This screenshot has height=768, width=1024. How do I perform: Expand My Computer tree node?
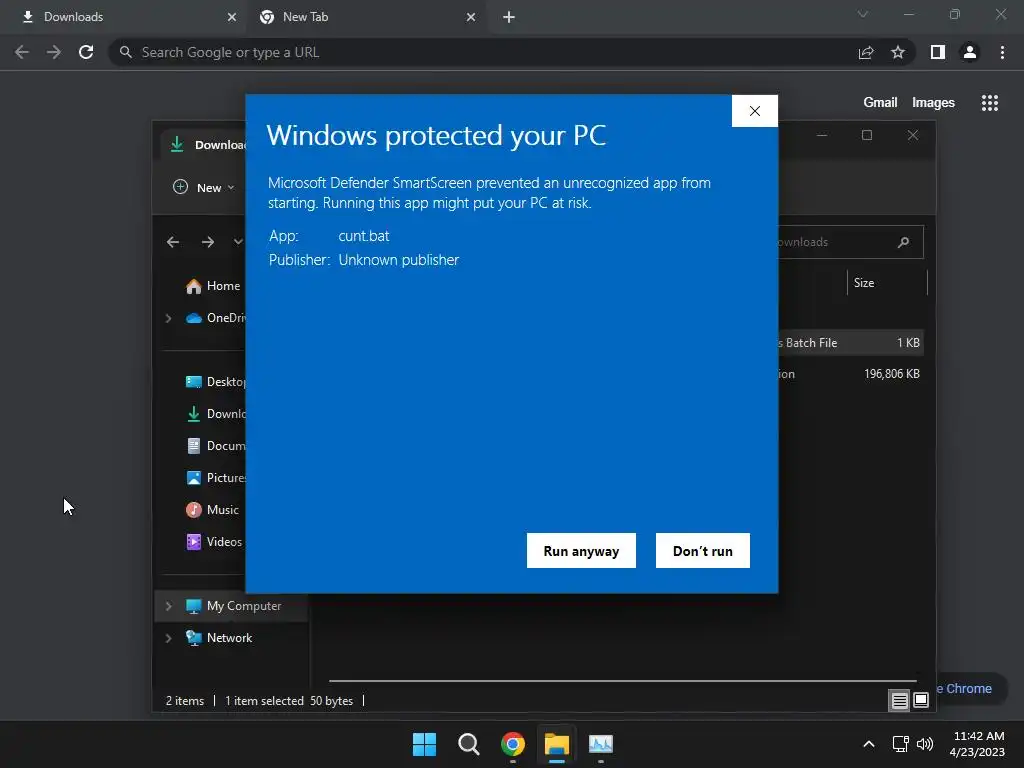[168, 606]
